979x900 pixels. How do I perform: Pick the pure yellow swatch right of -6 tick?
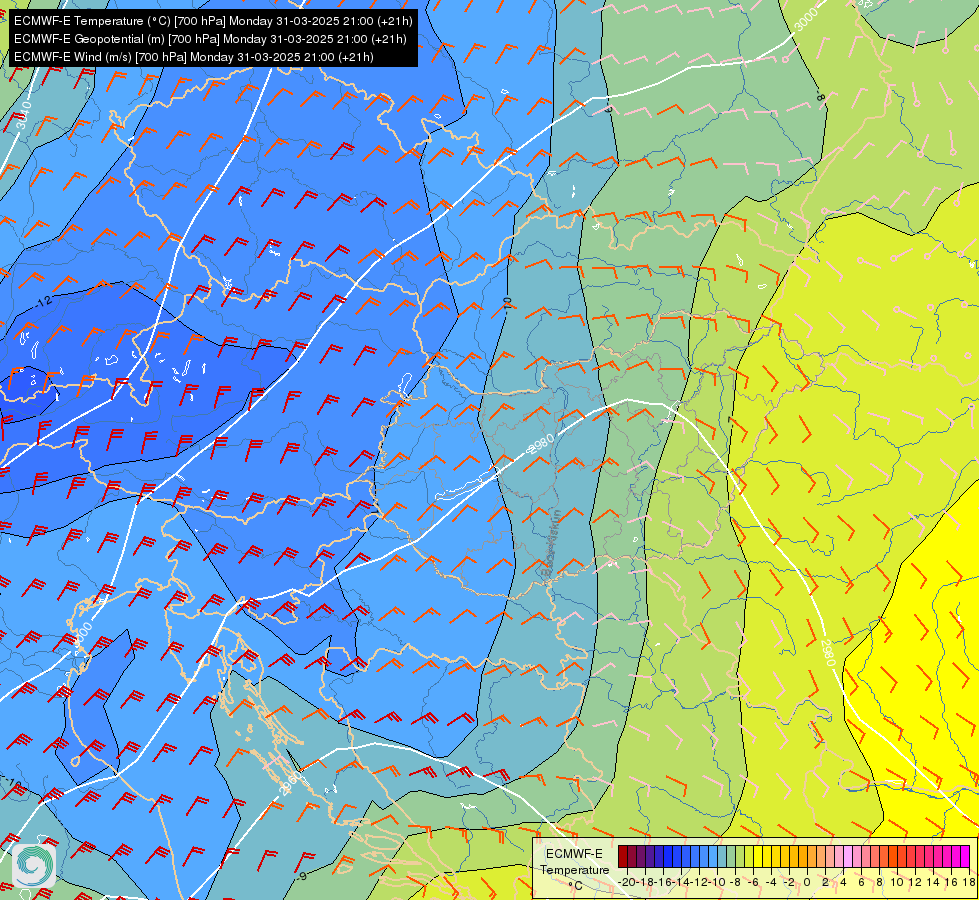pyautogui.click(x=758, y=856)
